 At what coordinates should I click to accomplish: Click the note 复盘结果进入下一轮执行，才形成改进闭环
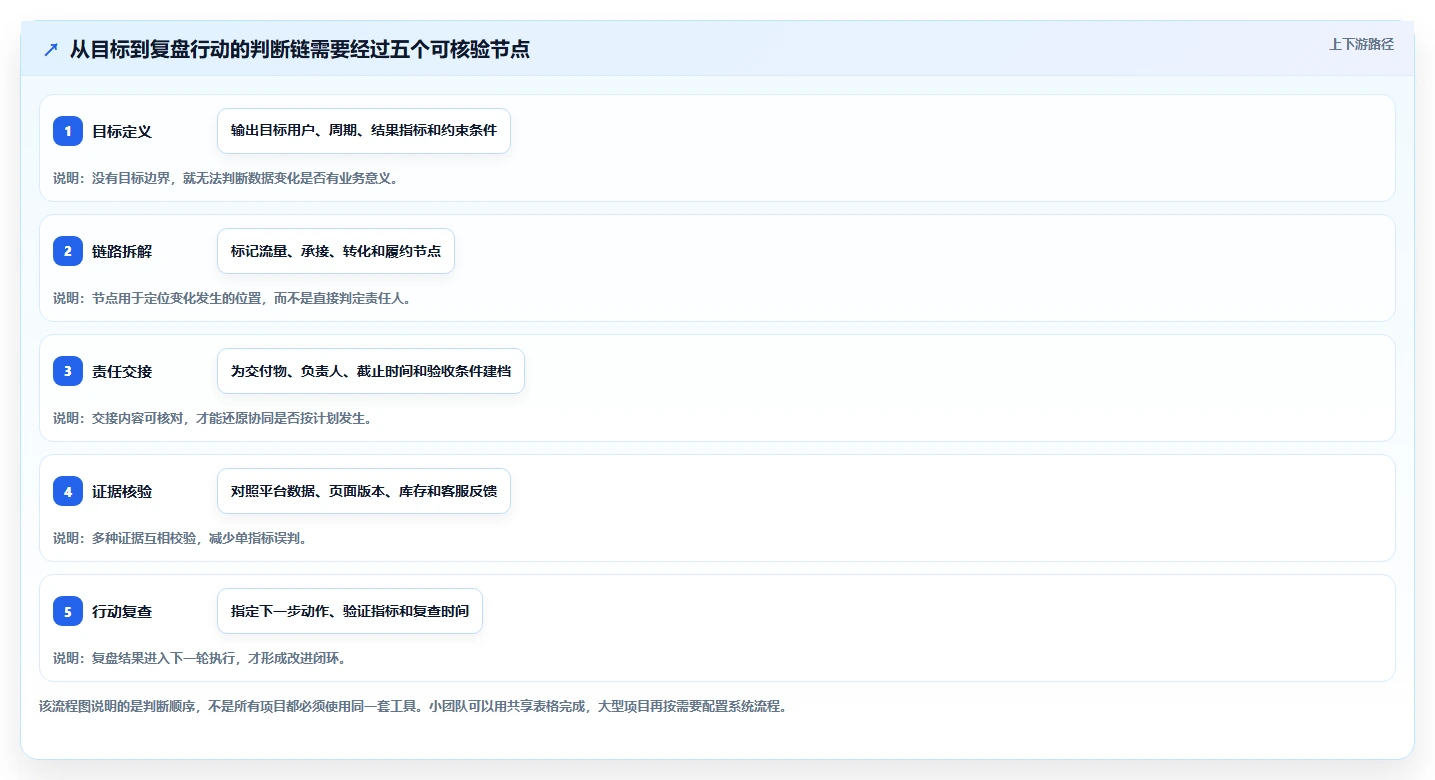point(200,658)
